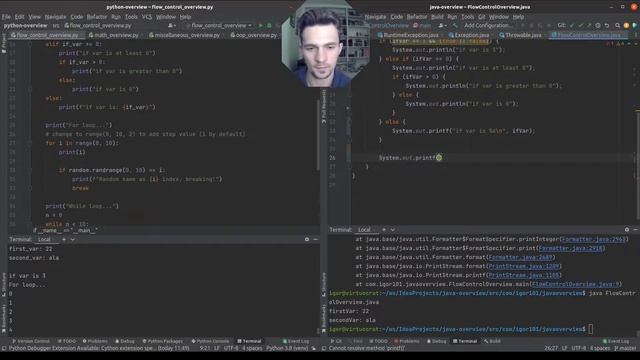Open the Build tool window in IntelliJ
The image size is (640, 360).
tap(492, 341)
